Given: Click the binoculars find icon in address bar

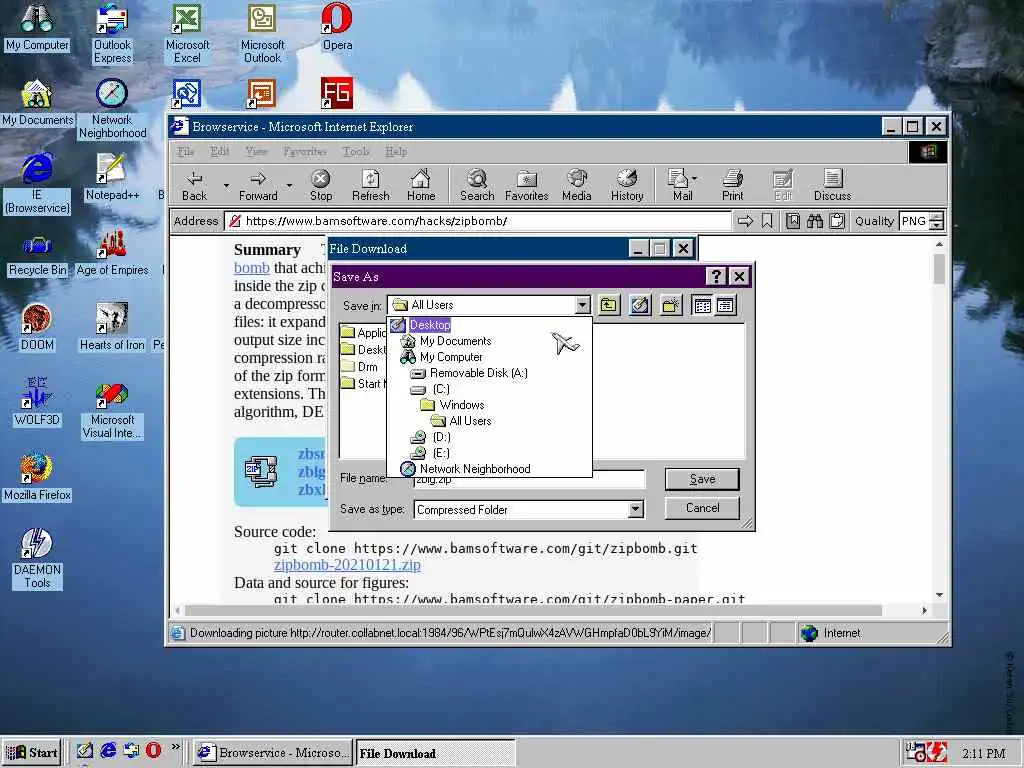Looking at the screenshot, I should click(814, 221).
